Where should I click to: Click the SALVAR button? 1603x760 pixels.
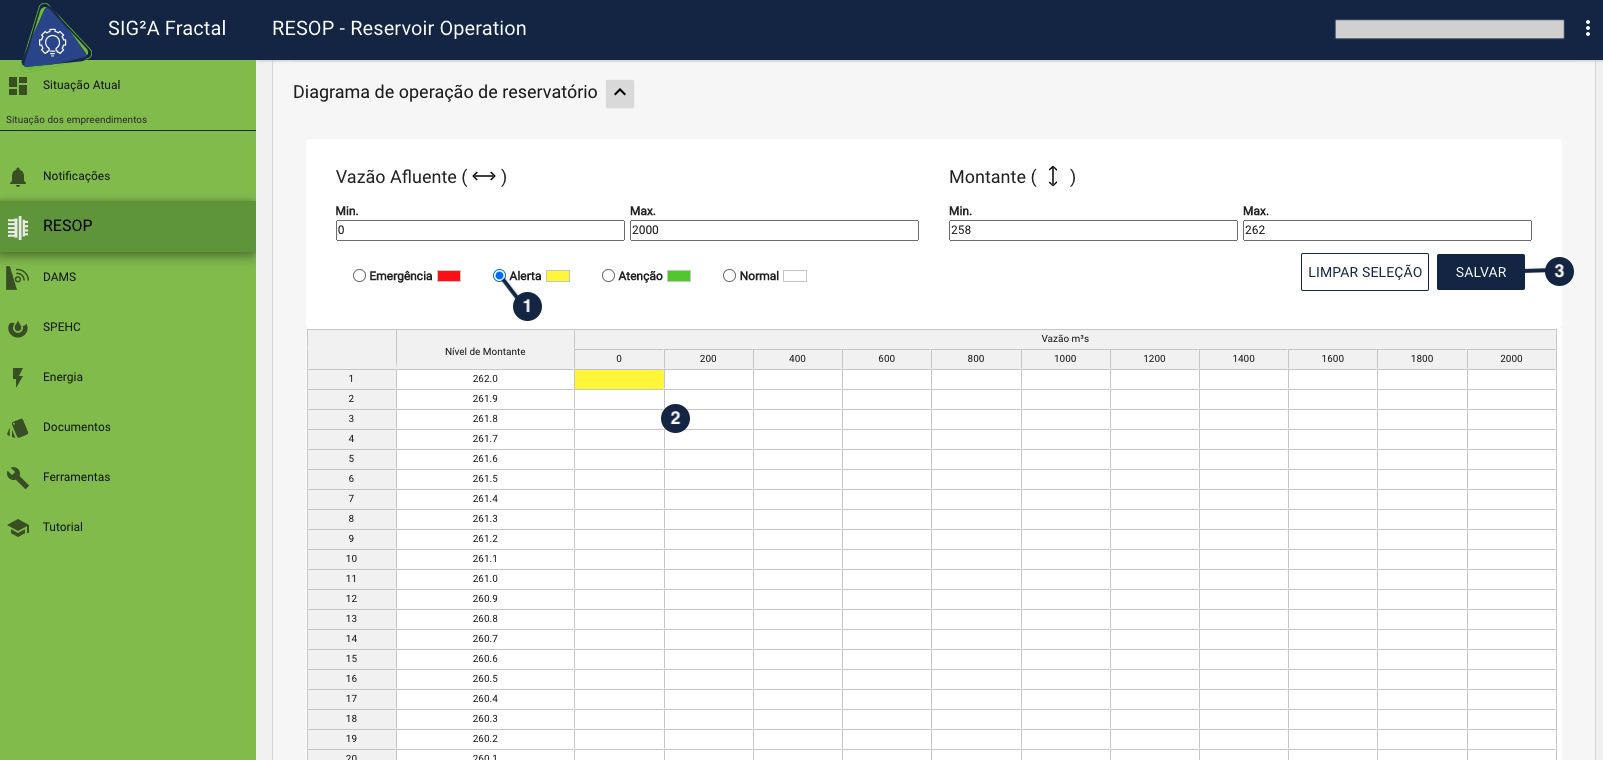click(x=1481, y=272)
